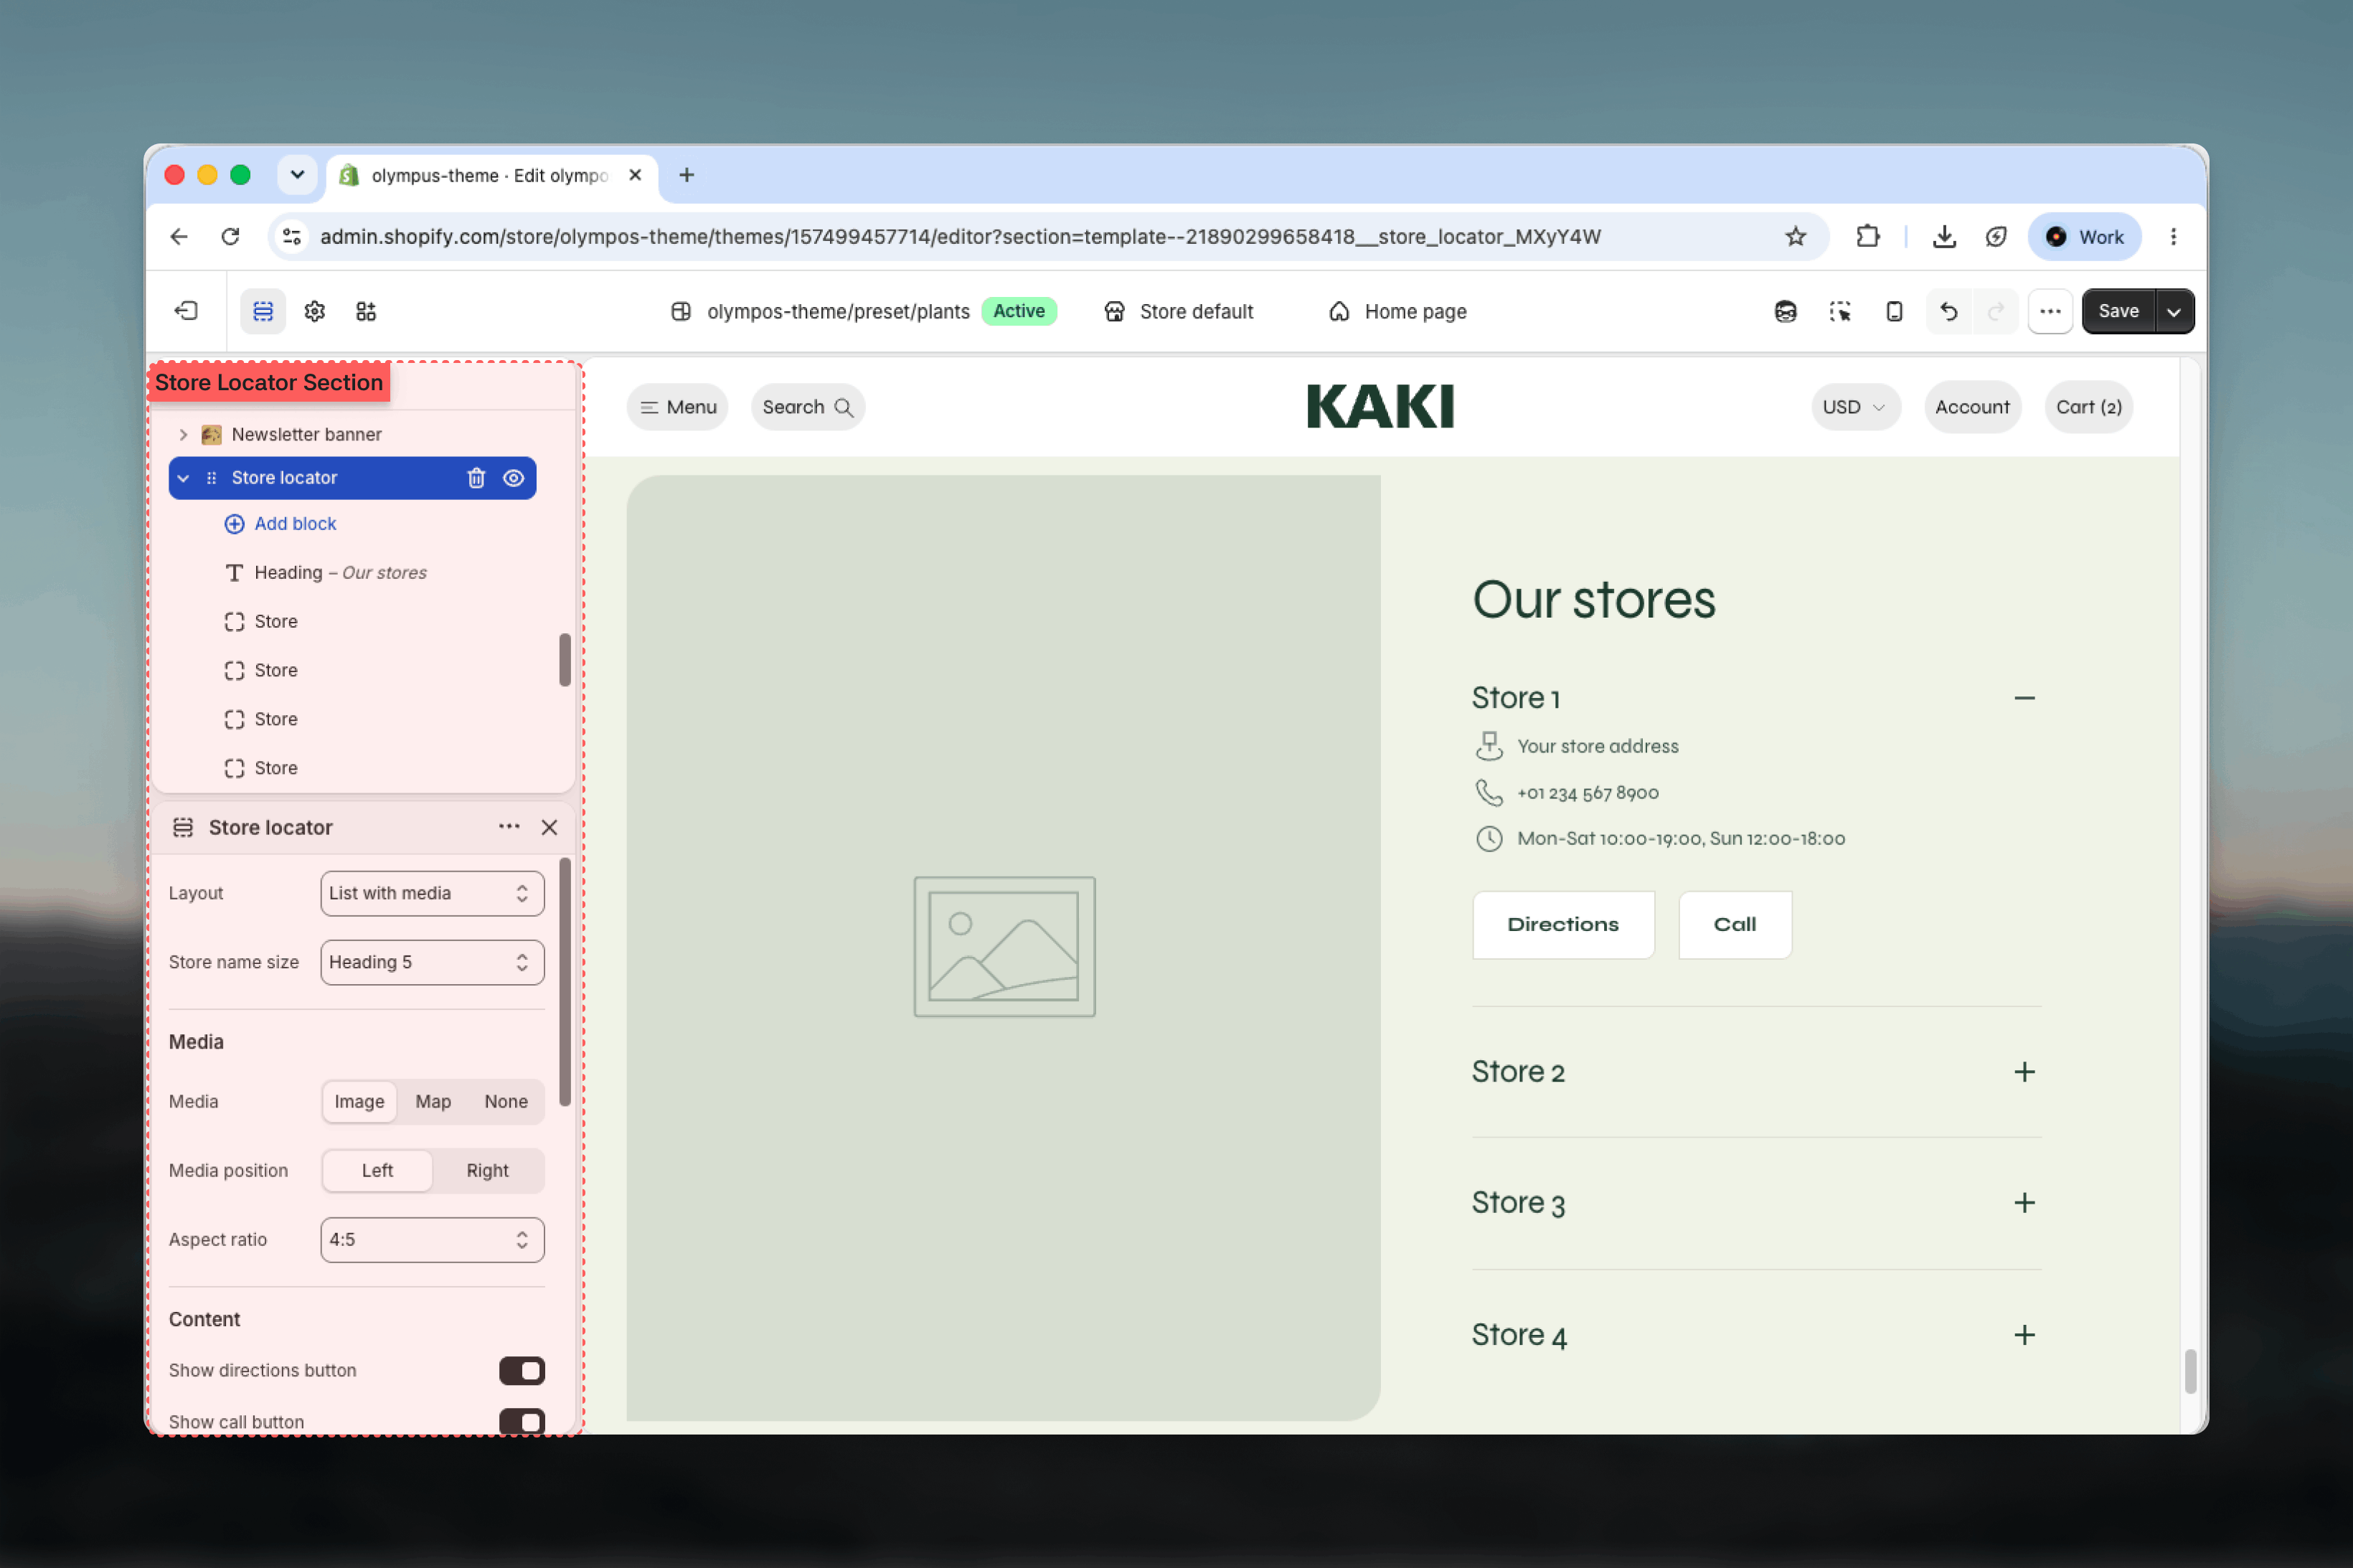Undo the last change
Screen dimensions: 2353x1568
click(x=1949, y=311)
